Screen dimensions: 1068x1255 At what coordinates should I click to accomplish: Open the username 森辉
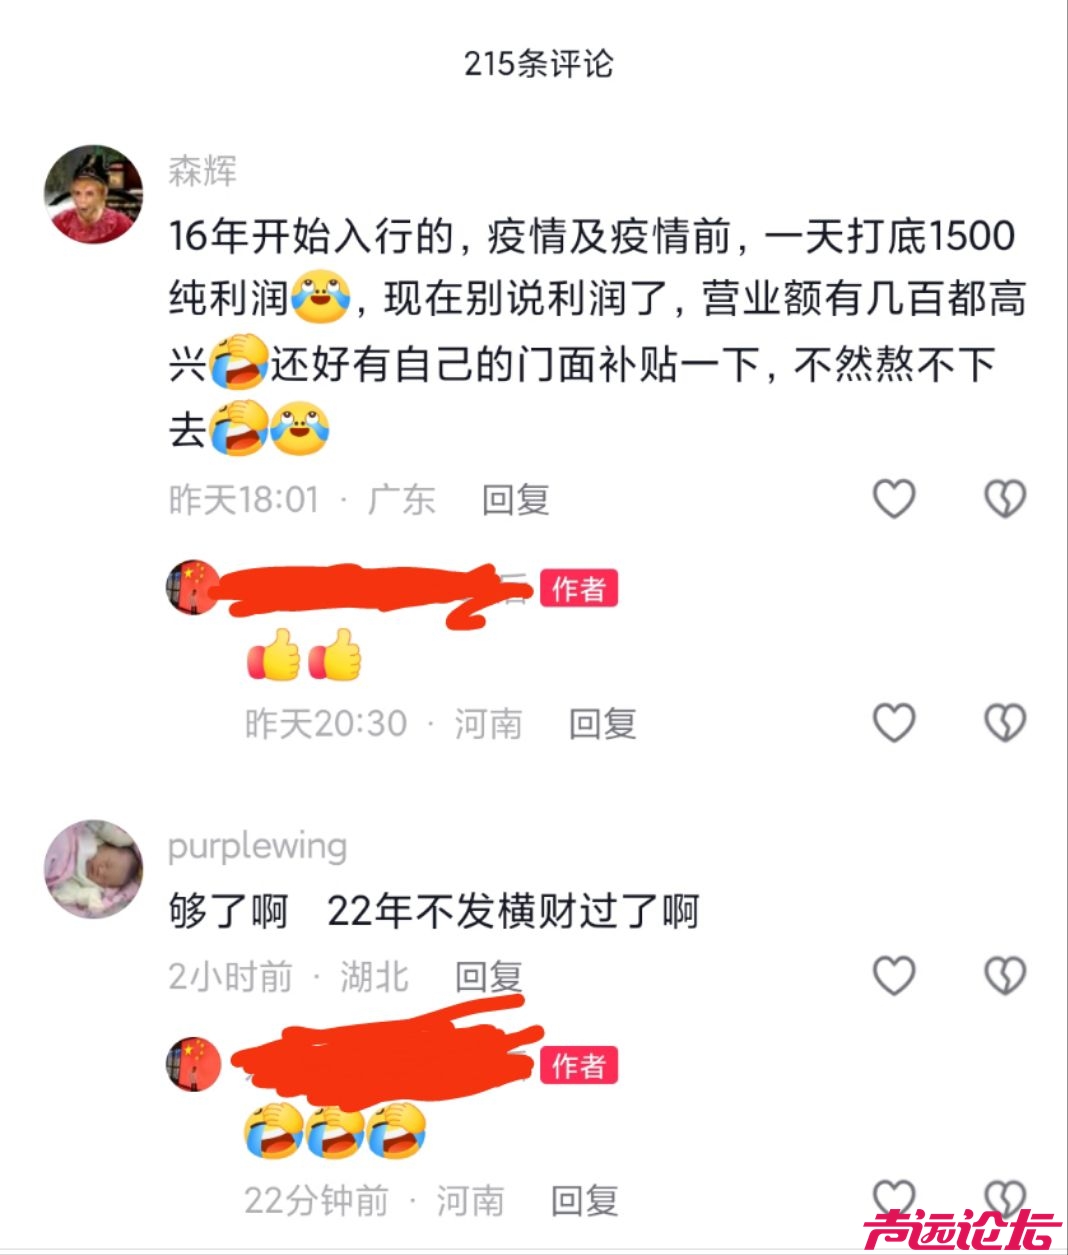click(x=203, y=170)
